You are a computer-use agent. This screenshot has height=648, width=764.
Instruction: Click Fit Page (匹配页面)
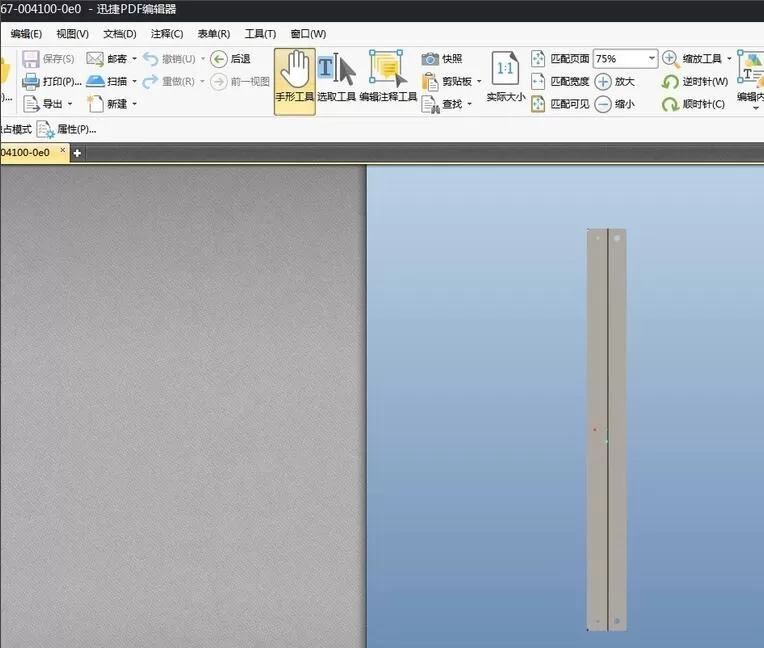(x=560, y=59)
